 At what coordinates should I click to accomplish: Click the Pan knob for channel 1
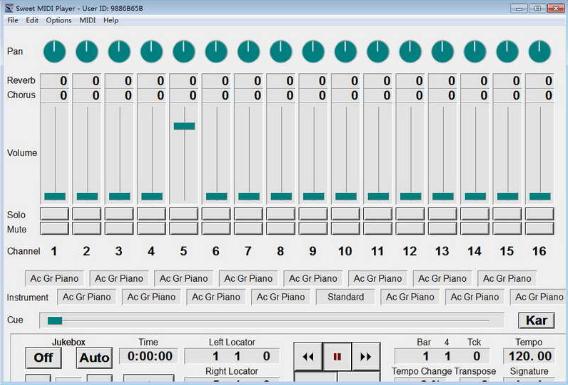click(55, 51)
